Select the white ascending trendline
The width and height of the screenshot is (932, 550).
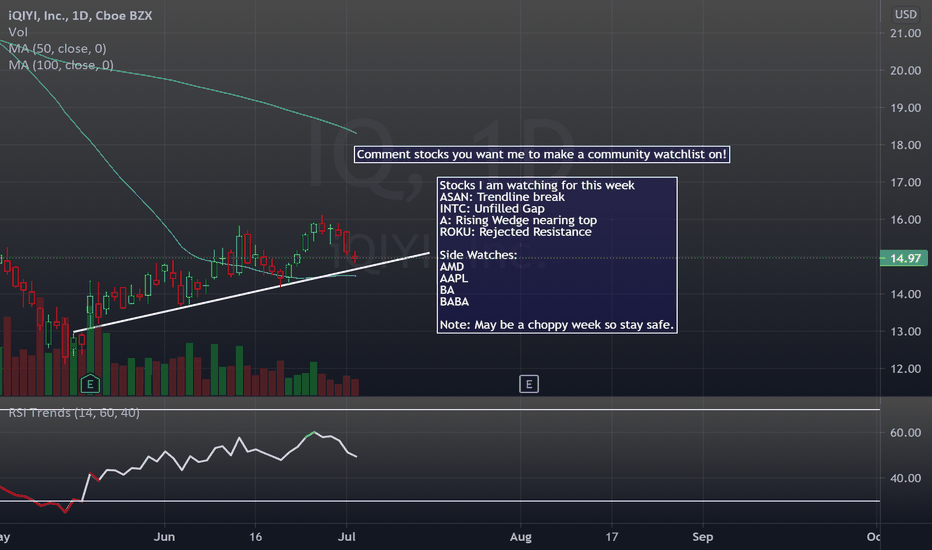251,293
